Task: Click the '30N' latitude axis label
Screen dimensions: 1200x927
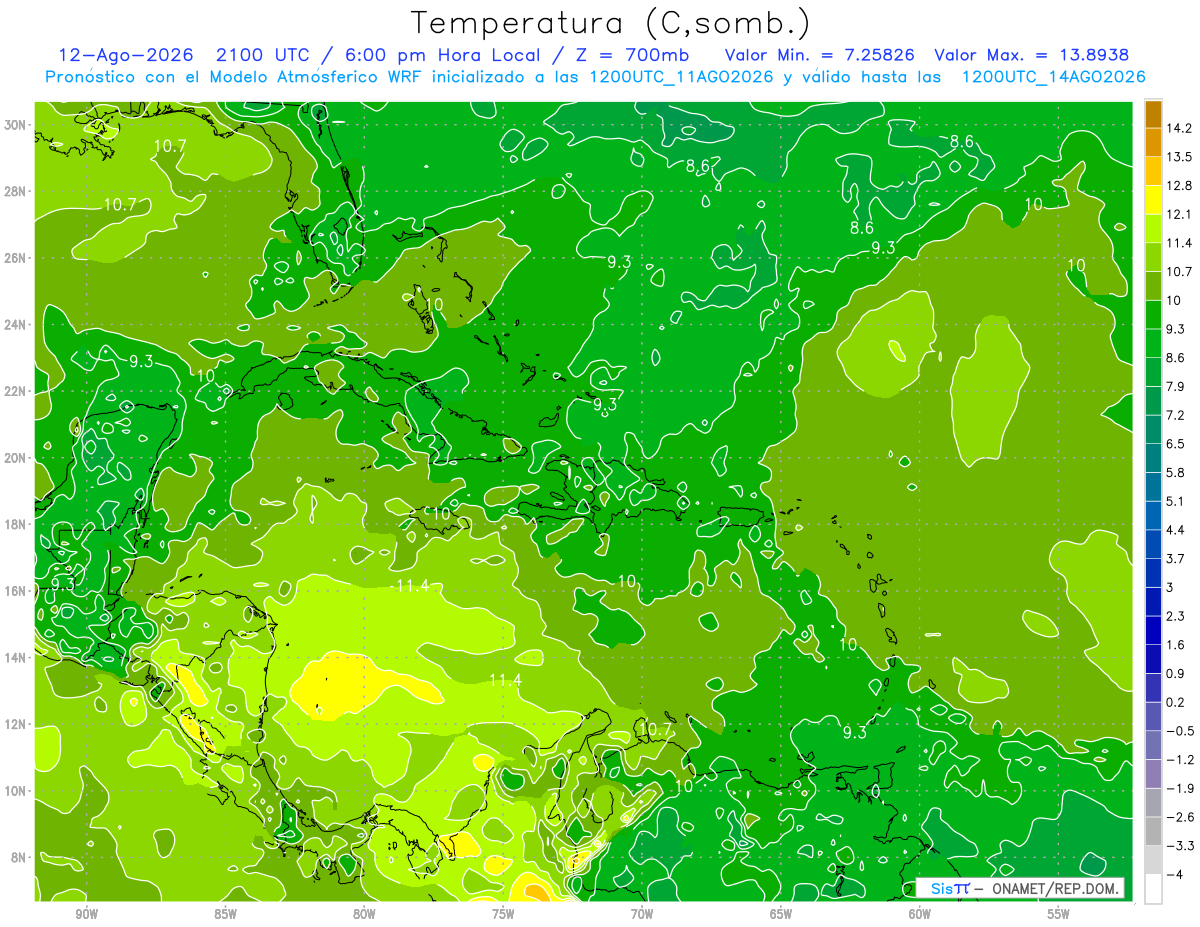Action: (x=17, y=124)
